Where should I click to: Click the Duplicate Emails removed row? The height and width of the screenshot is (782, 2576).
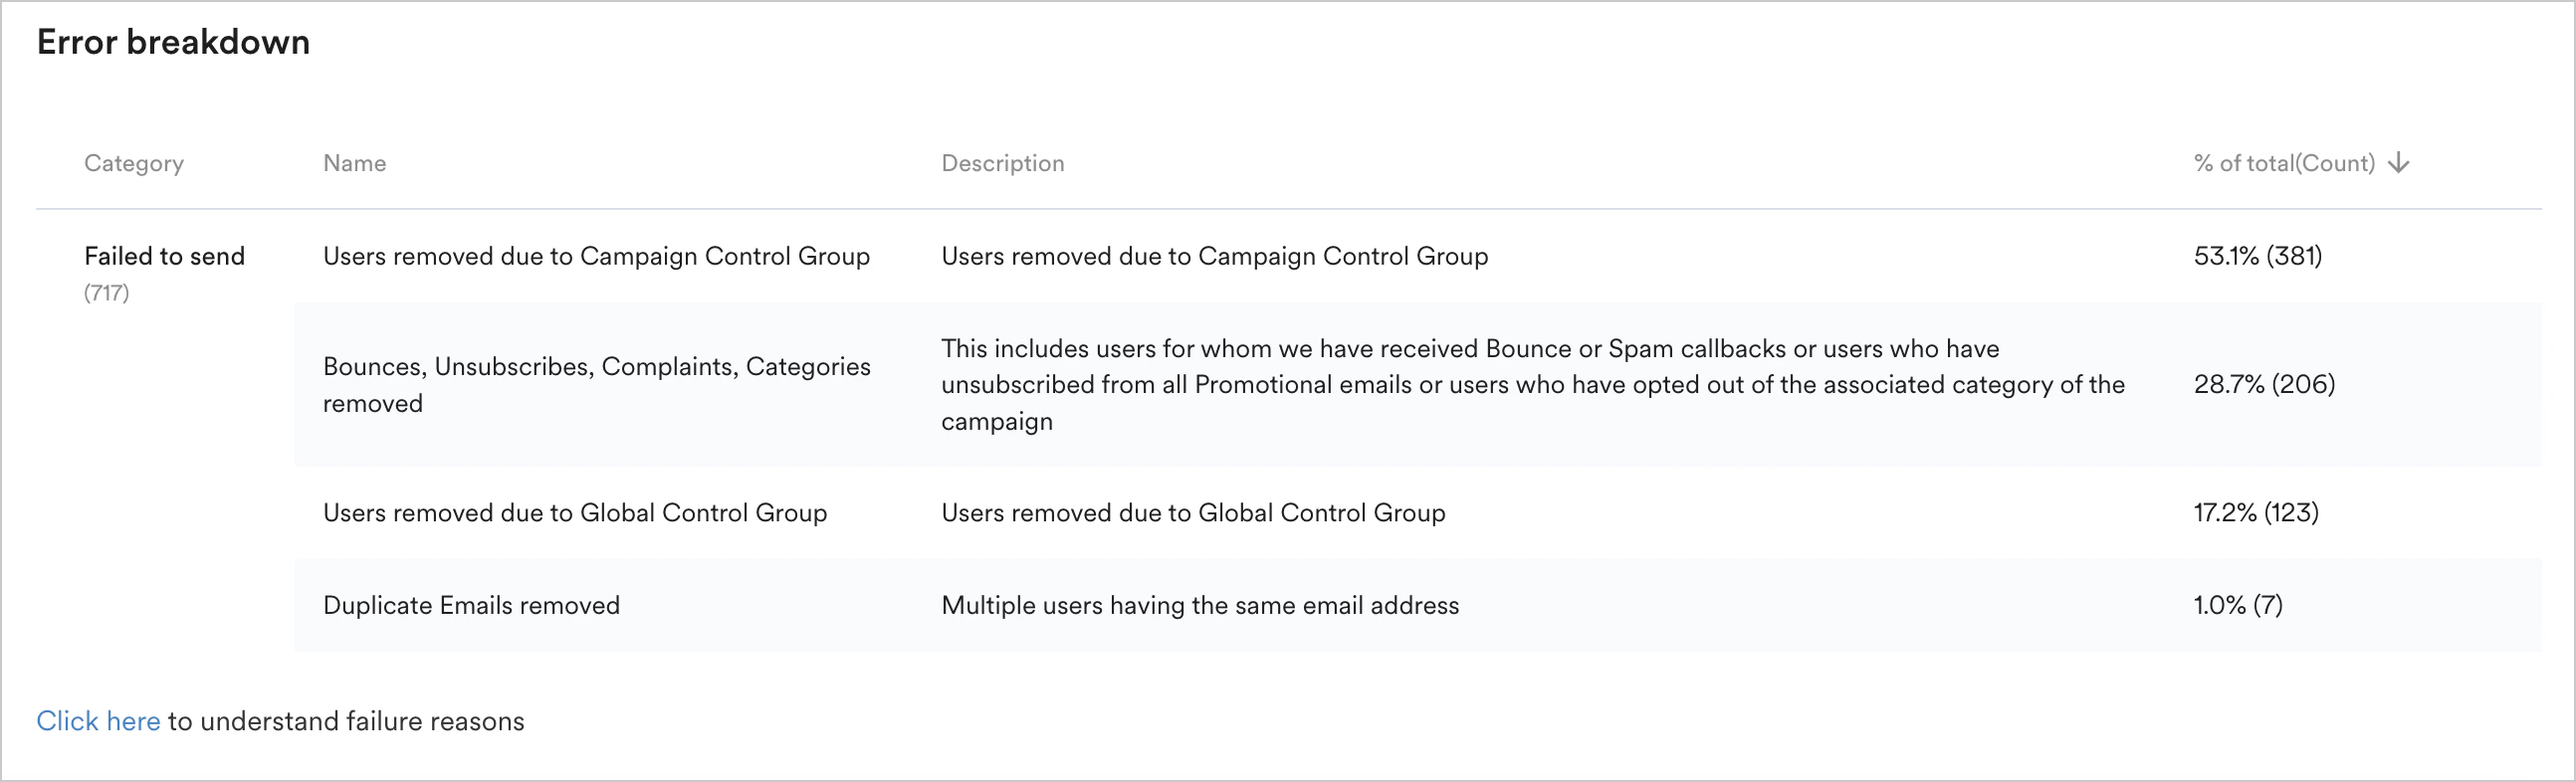pyautogui.click(x=471, y=604)
